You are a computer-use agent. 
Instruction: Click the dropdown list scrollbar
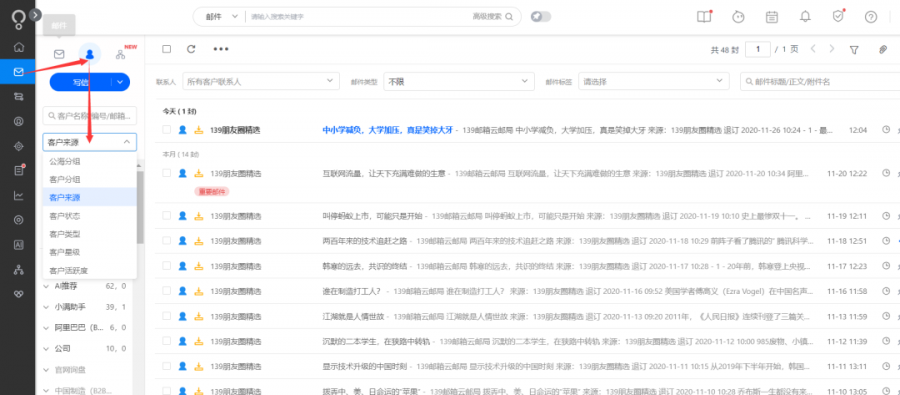(x=140, y=208)
